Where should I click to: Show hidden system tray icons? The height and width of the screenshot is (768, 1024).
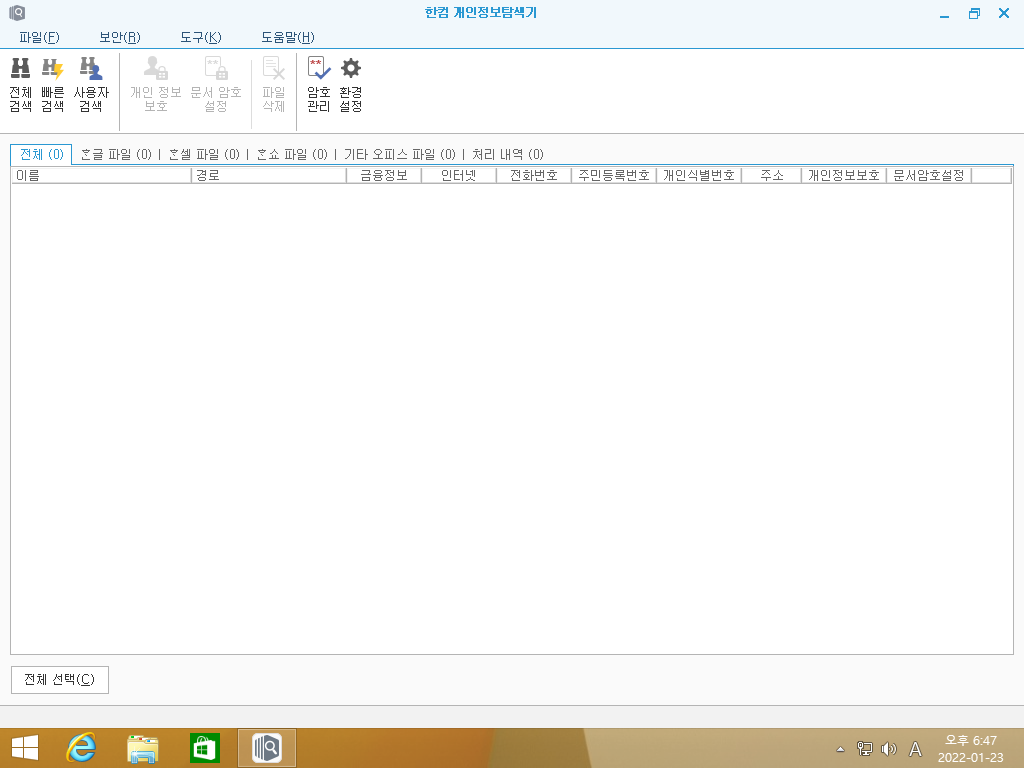[840, 748]
